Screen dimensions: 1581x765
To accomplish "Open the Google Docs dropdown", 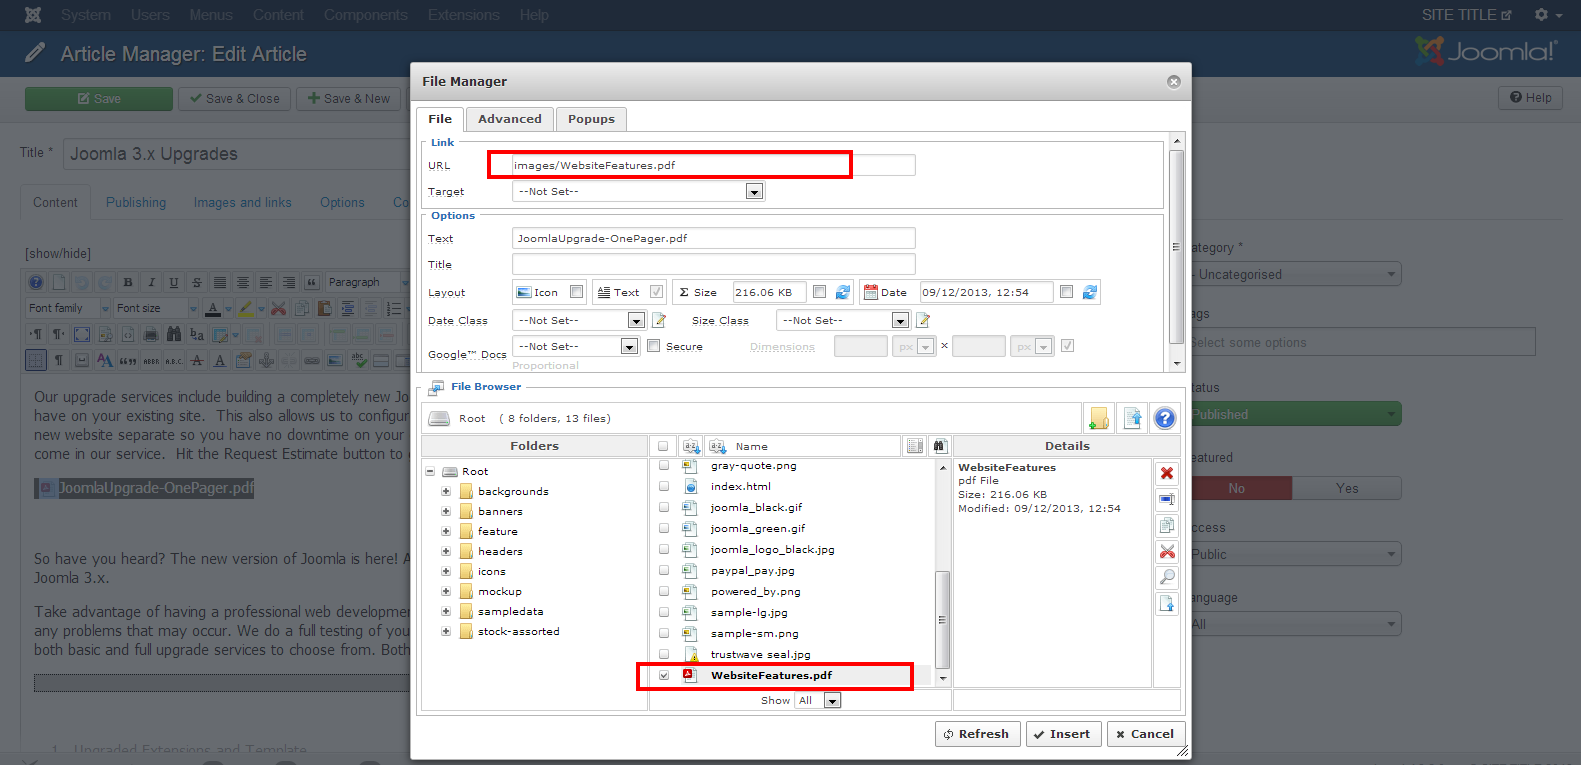I will tap(576, 346).
